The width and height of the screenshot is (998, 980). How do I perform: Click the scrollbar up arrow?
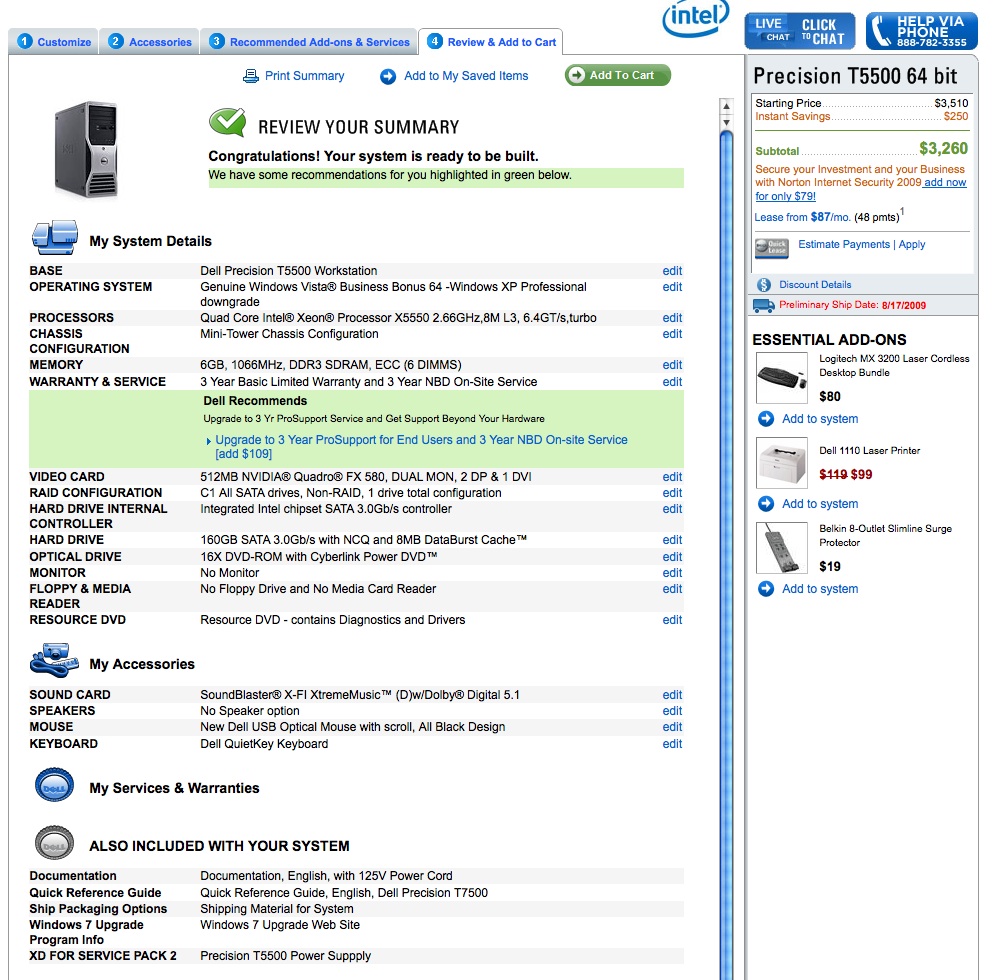(726, 106)
